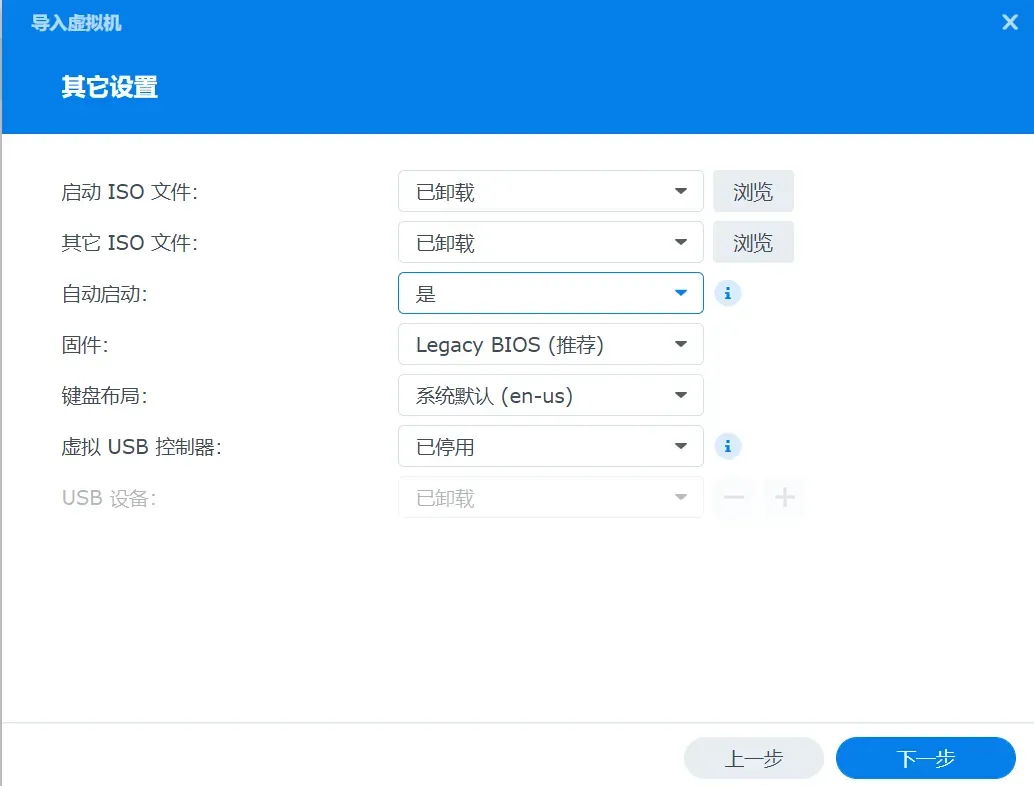The height and width of the screenshot is (786, 1034).
Task: Click the 下一步 button
Action: [925, 758]
